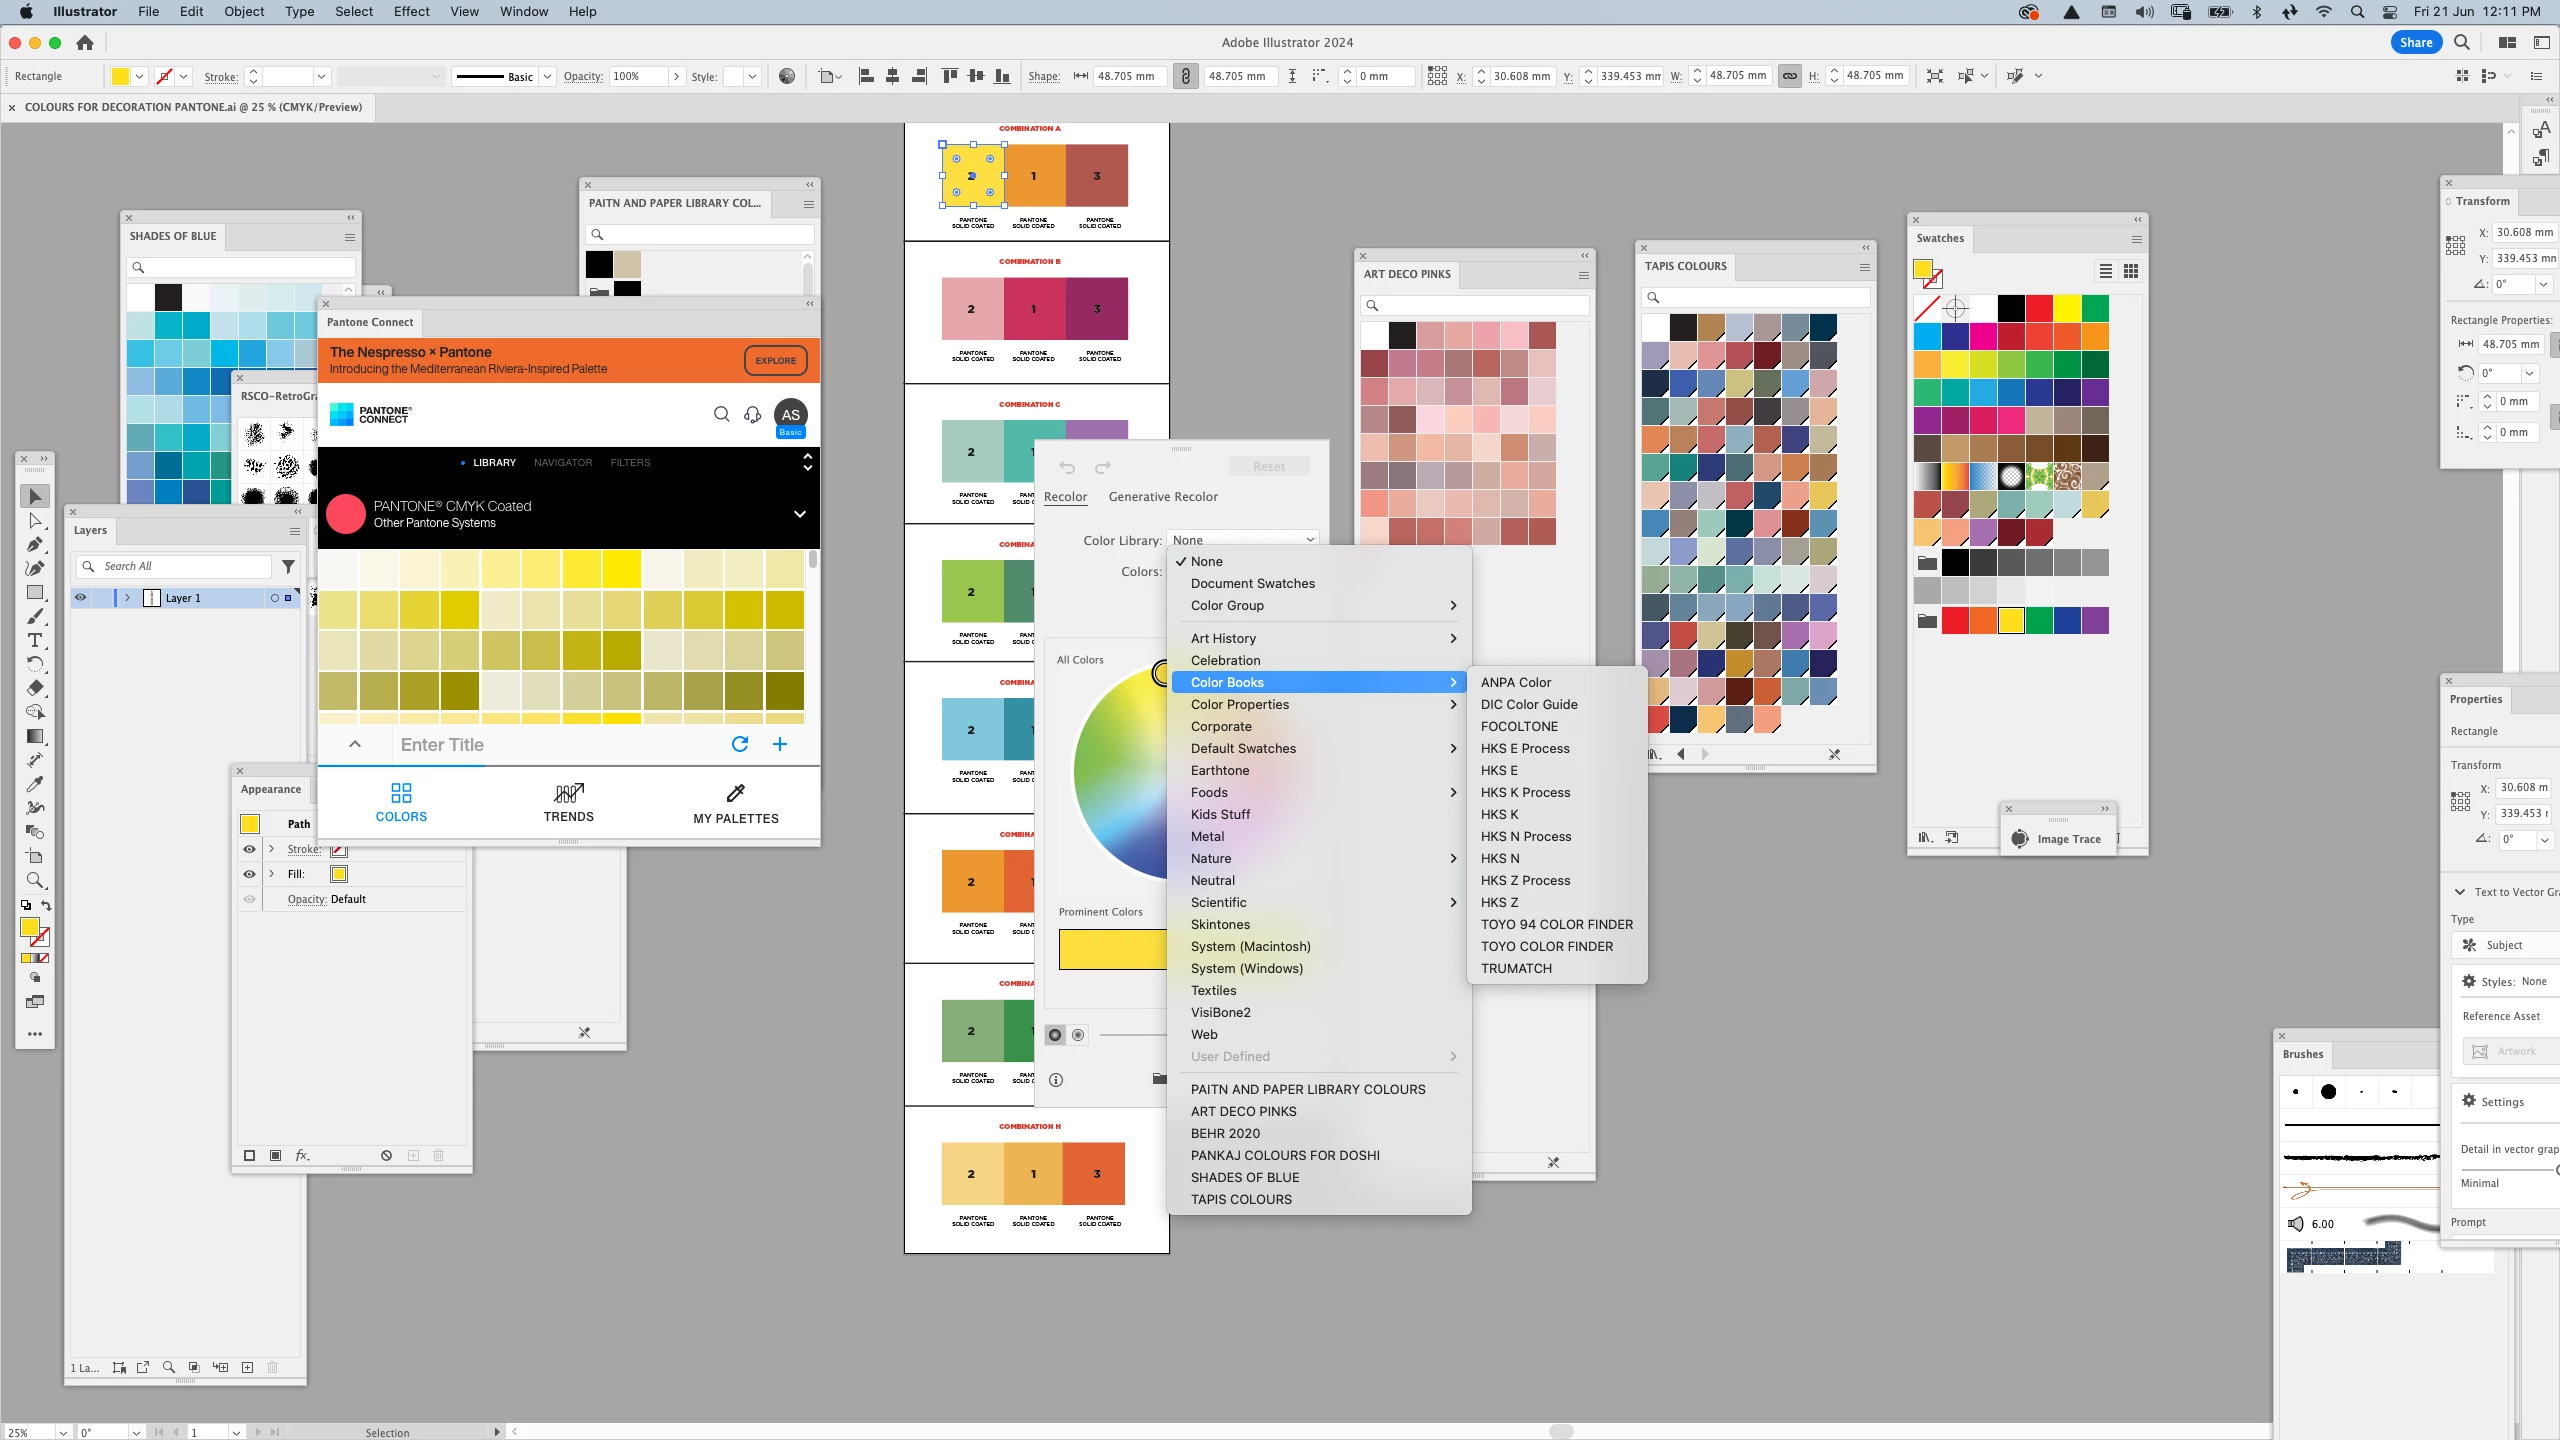
Task: Expand PANTONE CMYK Coated system chevron
Action: coord(799,514)
